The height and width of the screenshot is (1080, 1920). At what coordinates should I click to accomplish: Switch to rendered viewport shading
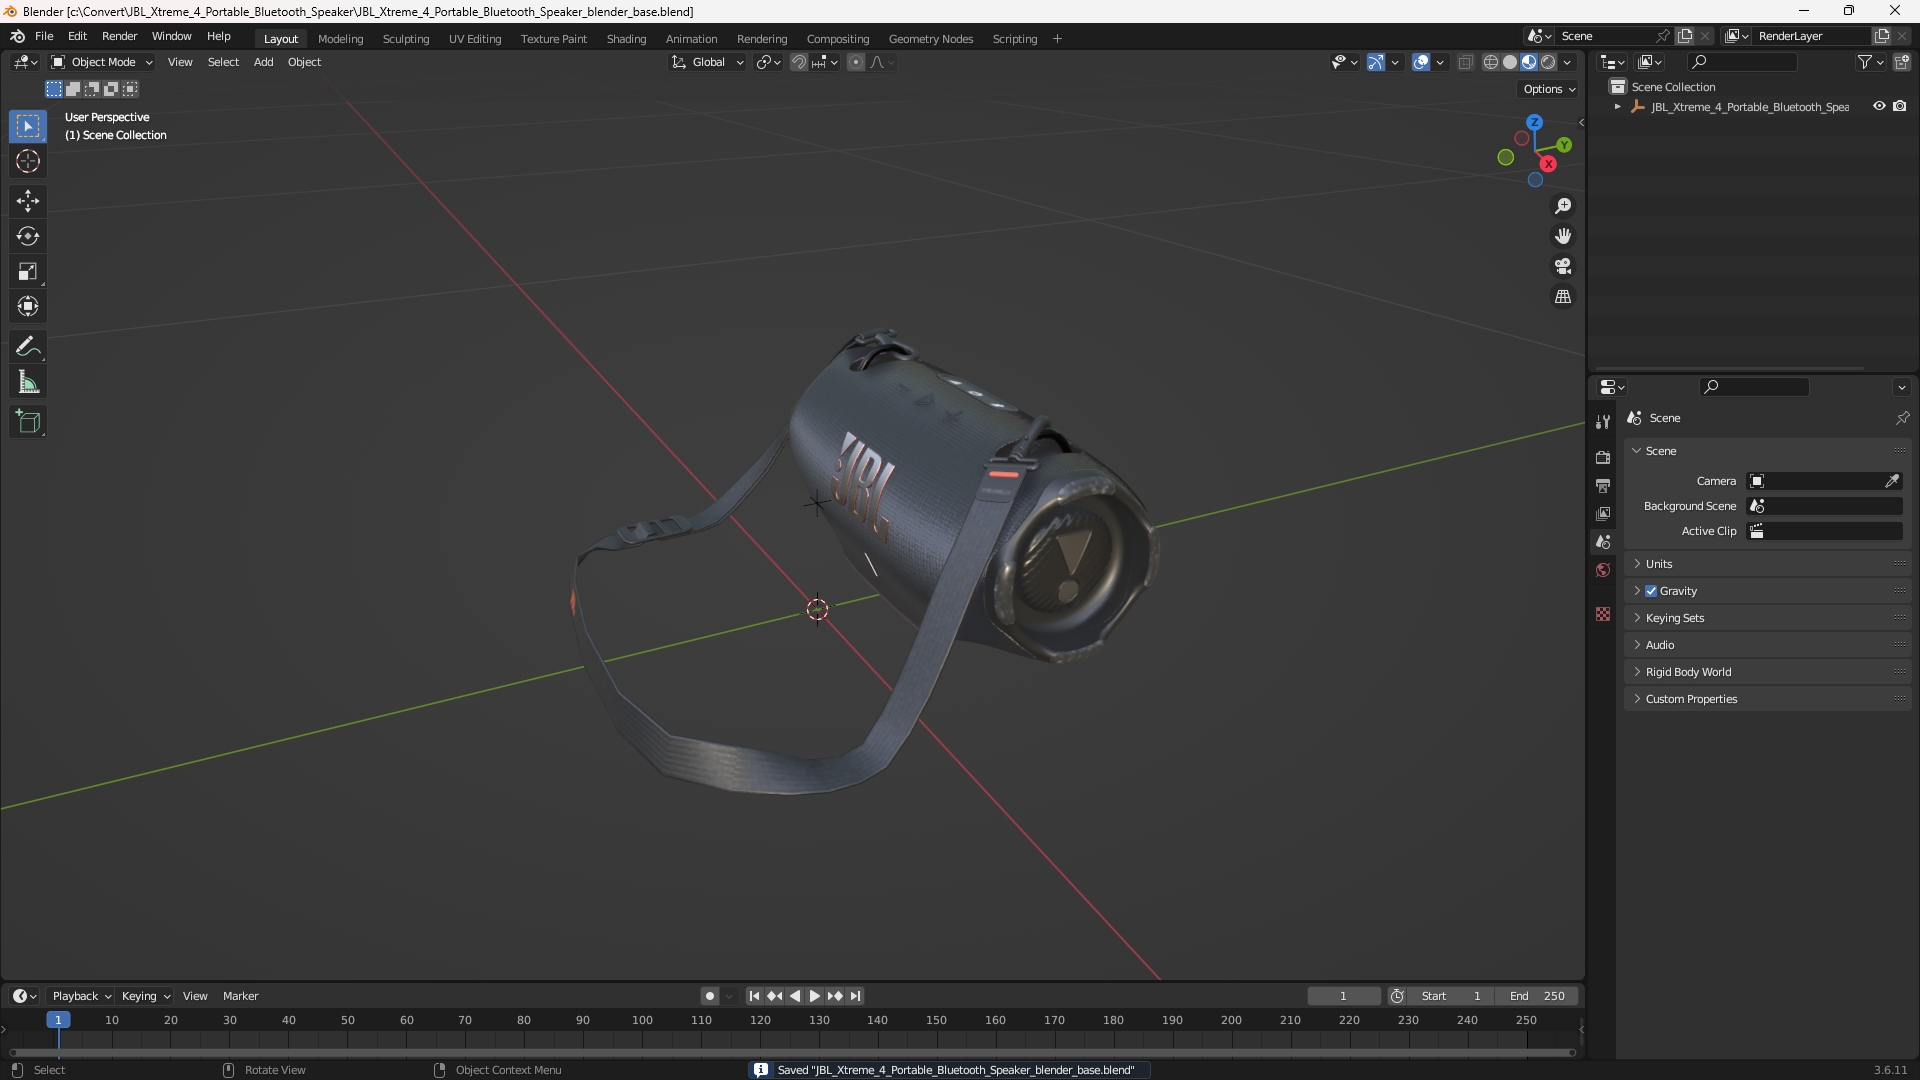[x=1548, y=62]
